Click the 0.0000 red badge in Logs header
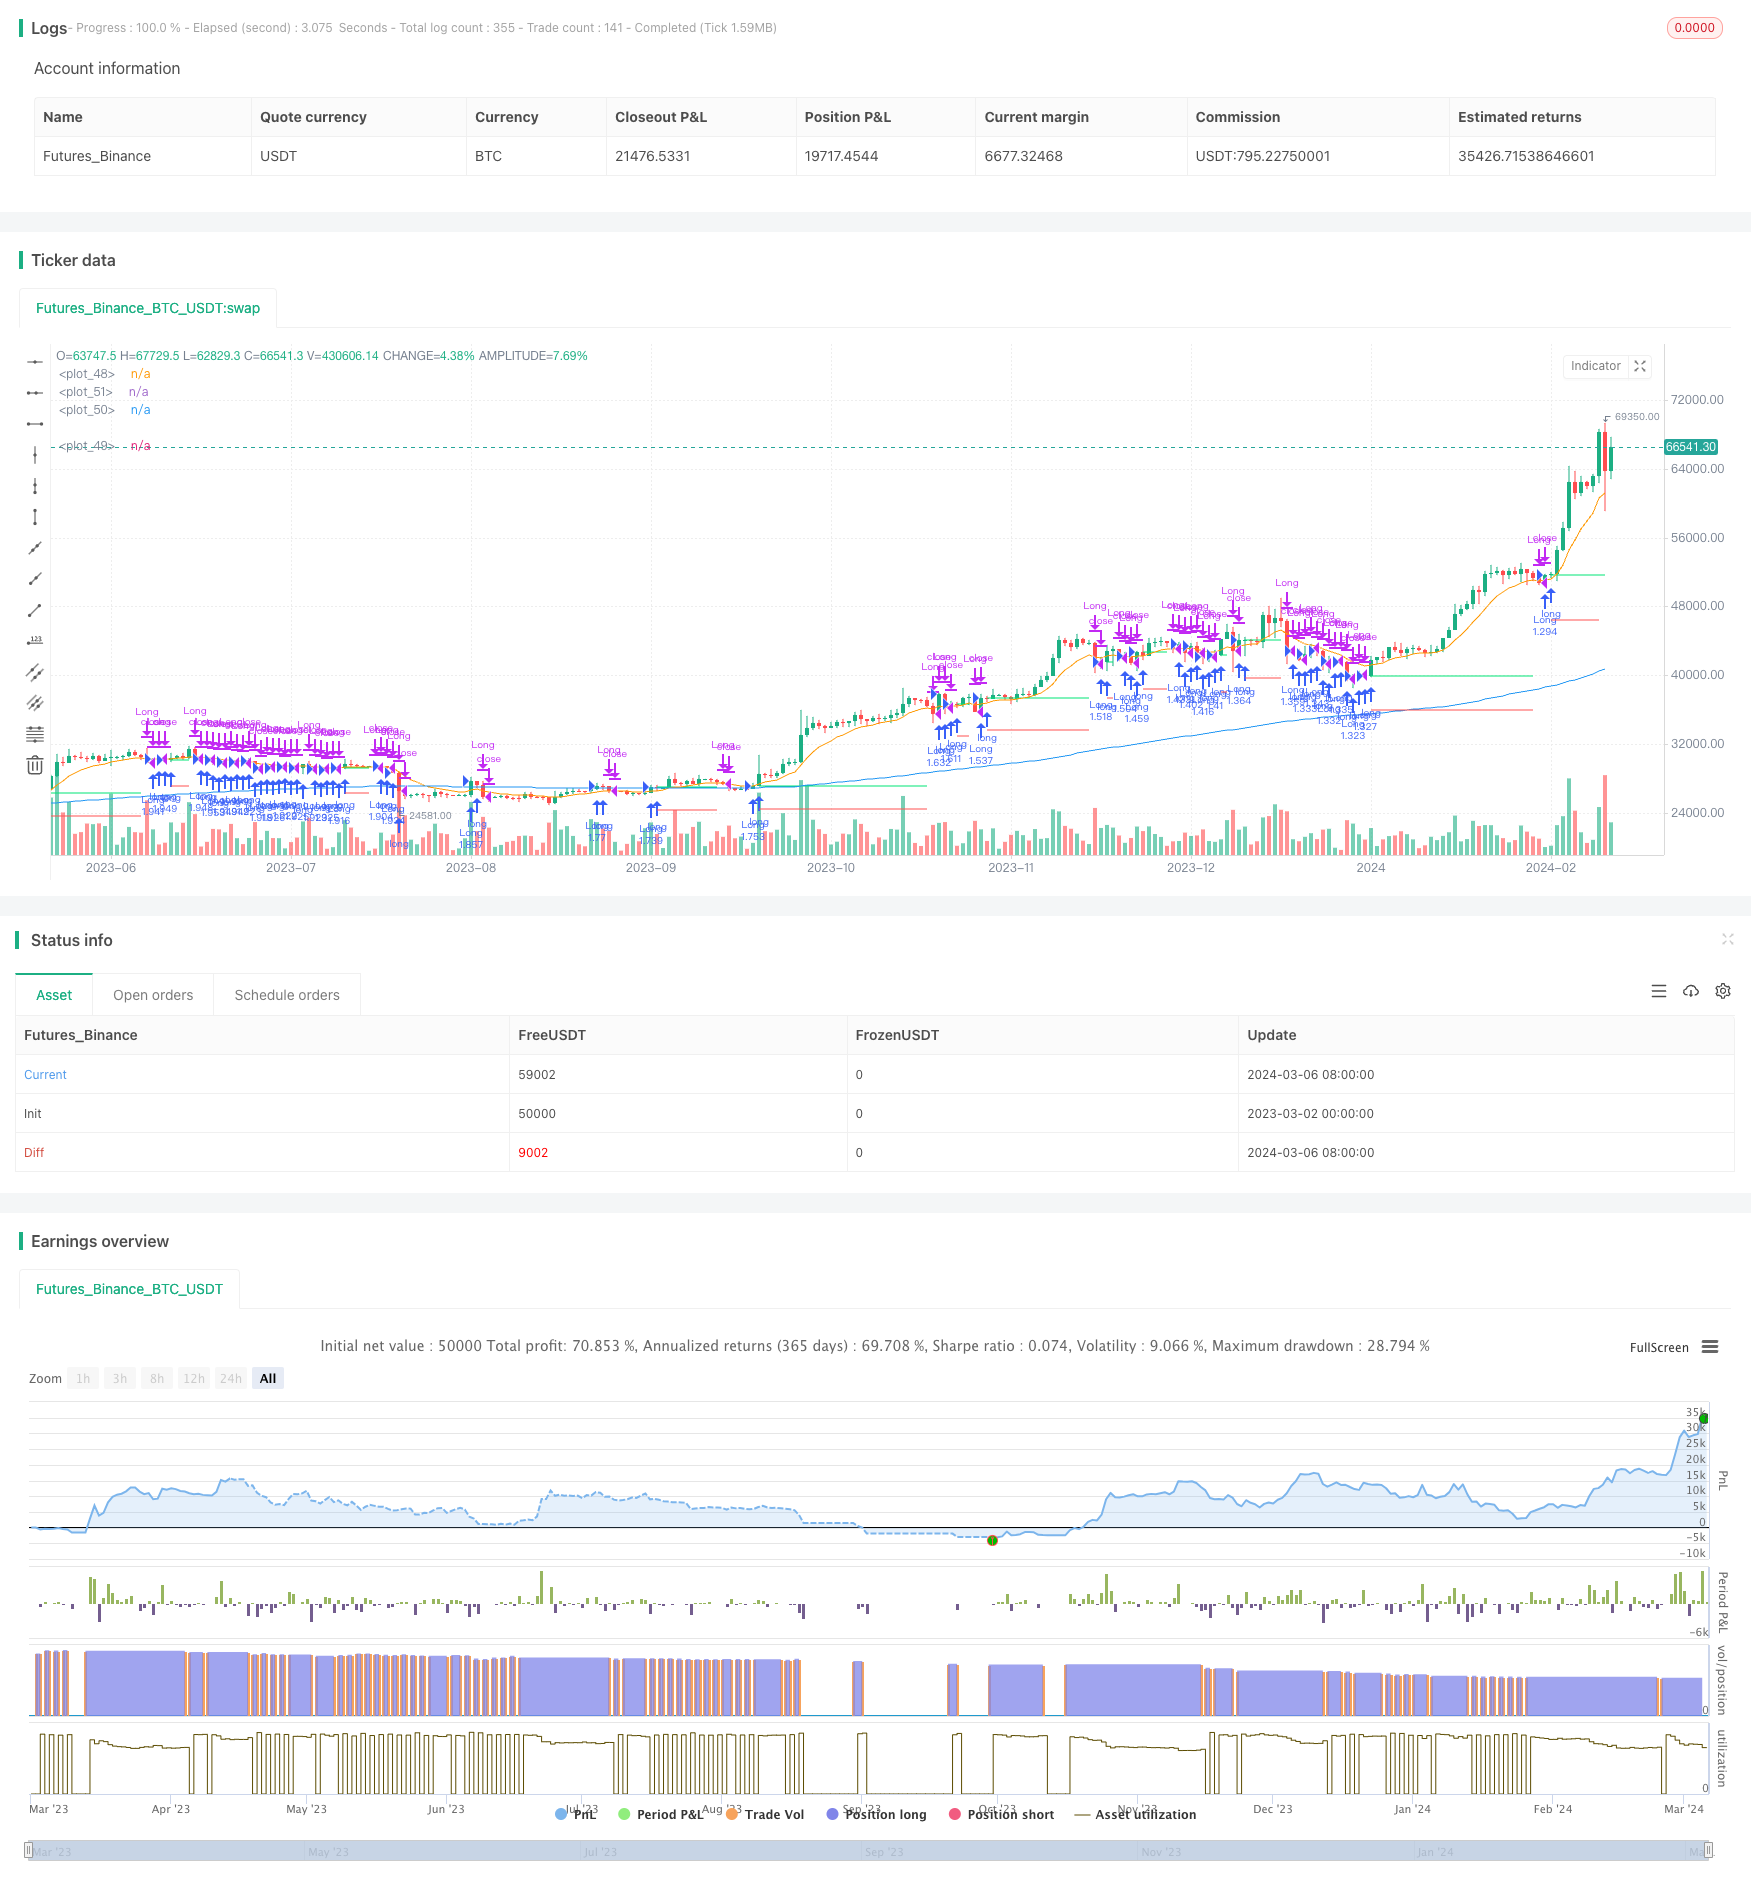1751x1890 pixels. [1695, 28]
